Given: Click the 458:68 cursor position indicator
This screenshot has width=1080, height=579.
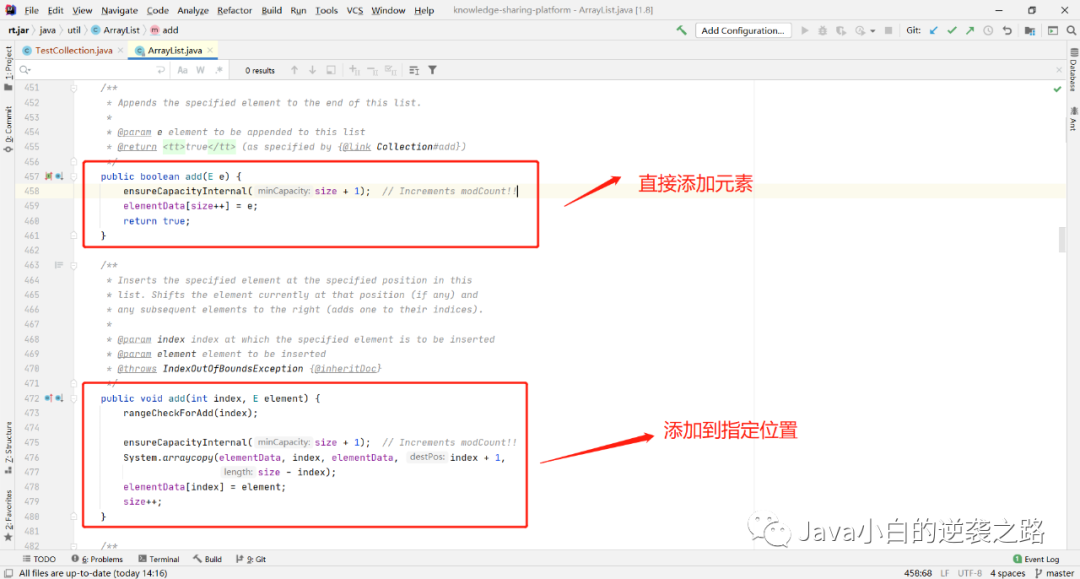Looking at the screenshot, I should point(917,573).
